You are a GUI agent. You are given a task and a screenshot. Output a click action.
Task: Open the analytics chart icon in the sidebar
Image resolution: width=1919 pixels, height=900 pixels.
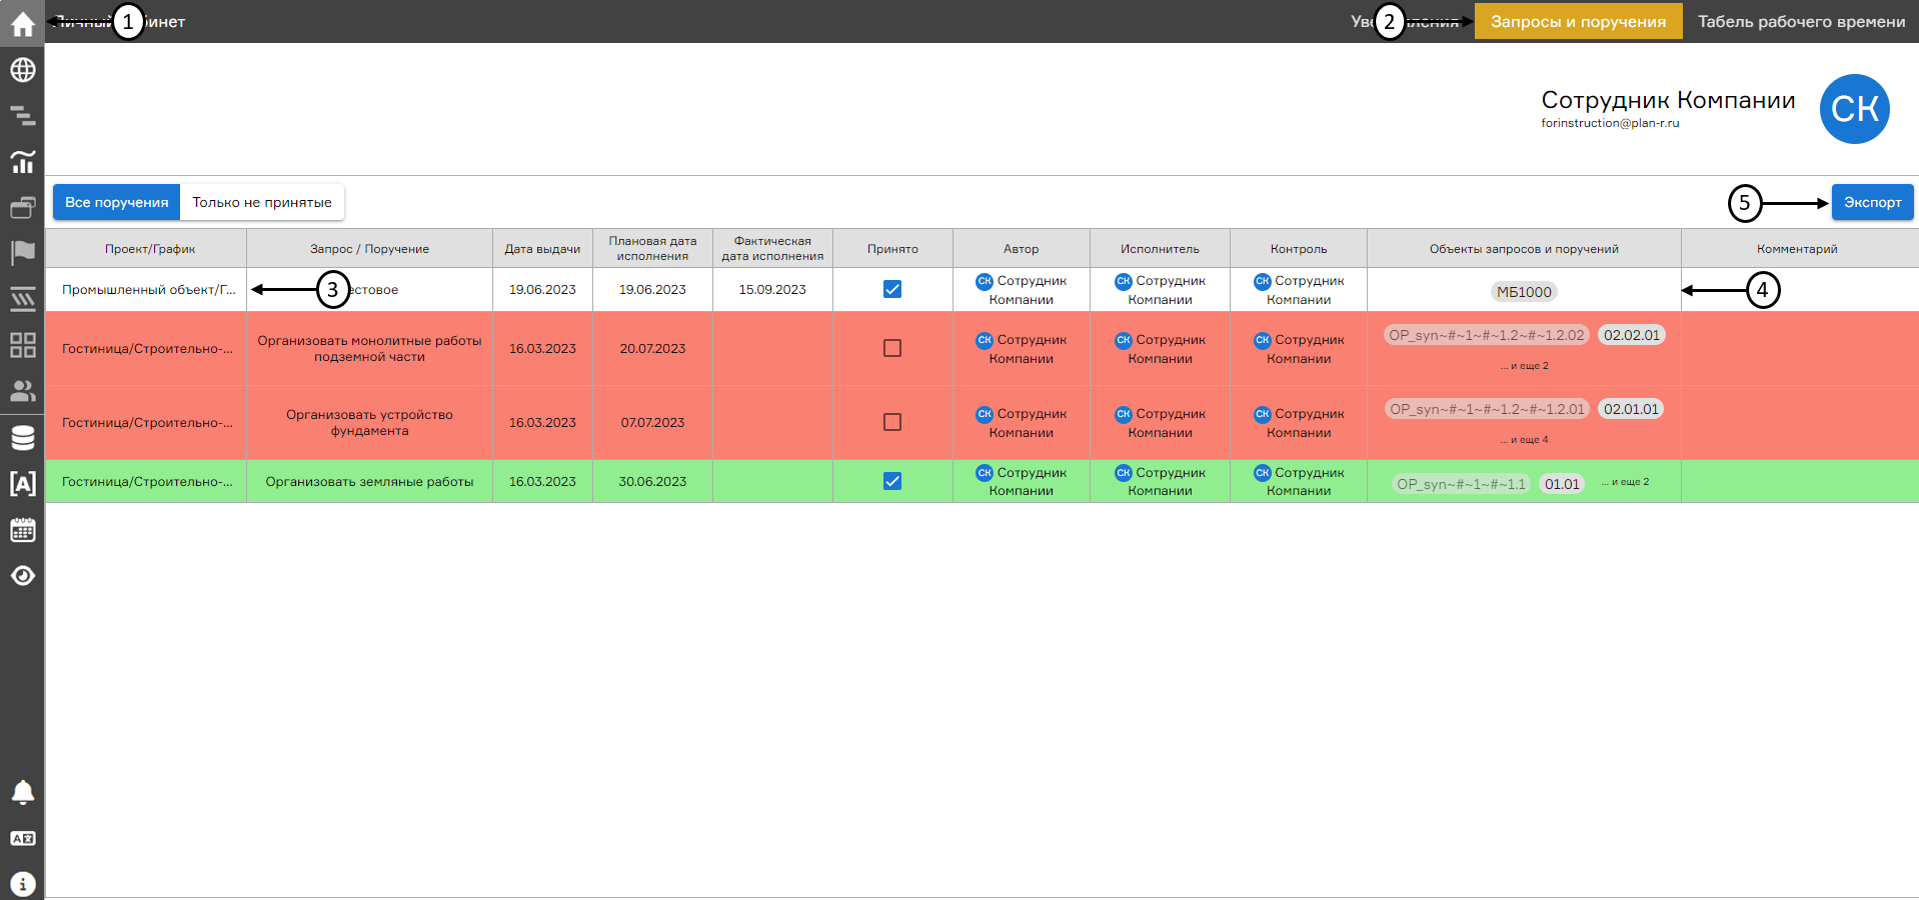click(22, 161)
